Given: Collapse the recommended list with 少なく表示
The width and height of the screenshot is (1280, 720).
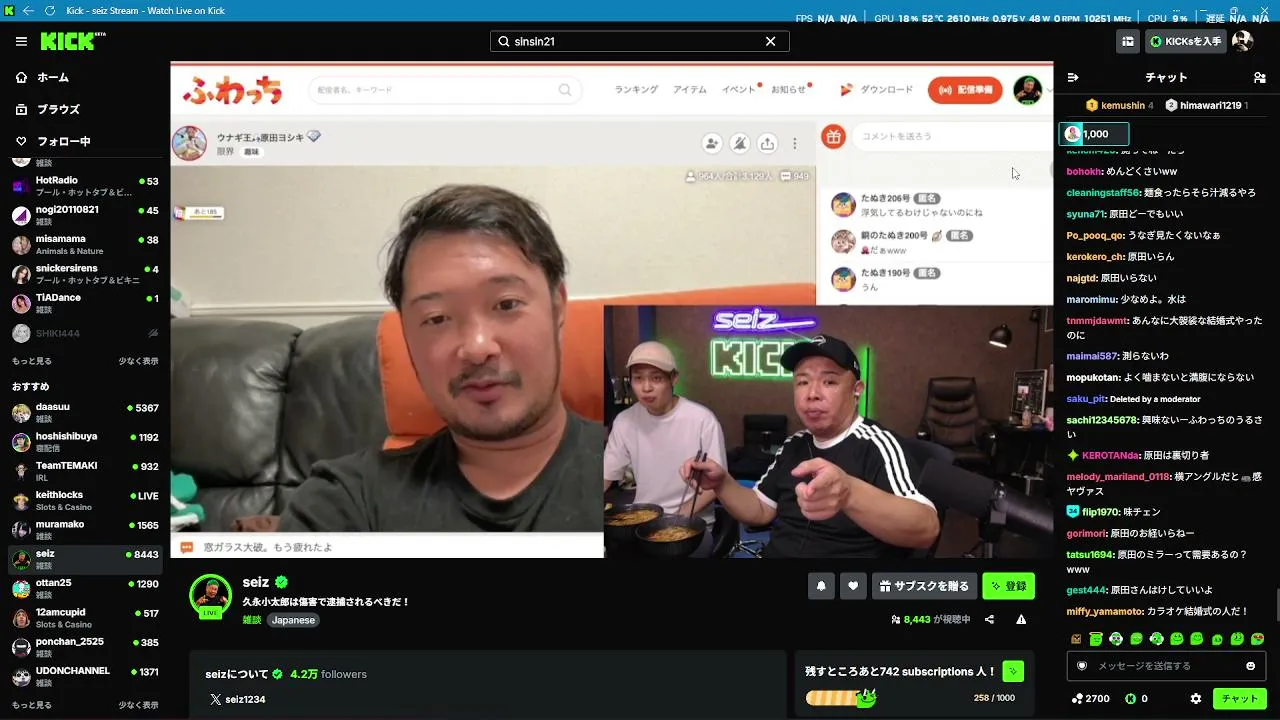Looking at the screenshot, I should coord(139,705).
